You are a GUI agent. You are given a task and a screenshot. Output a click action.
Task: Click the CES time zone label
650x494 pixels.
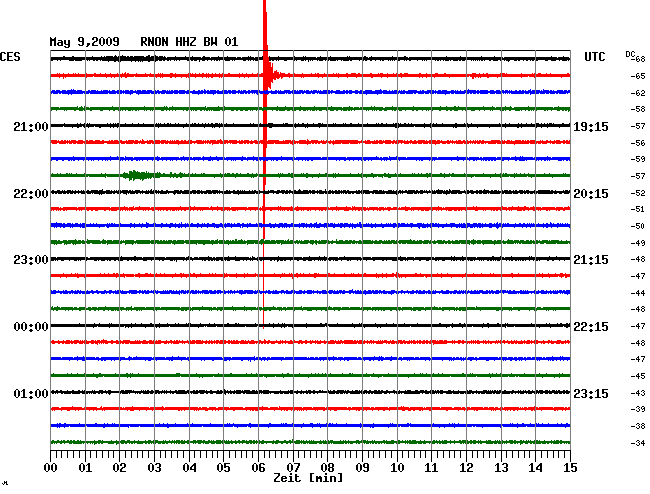coord(10,57)
